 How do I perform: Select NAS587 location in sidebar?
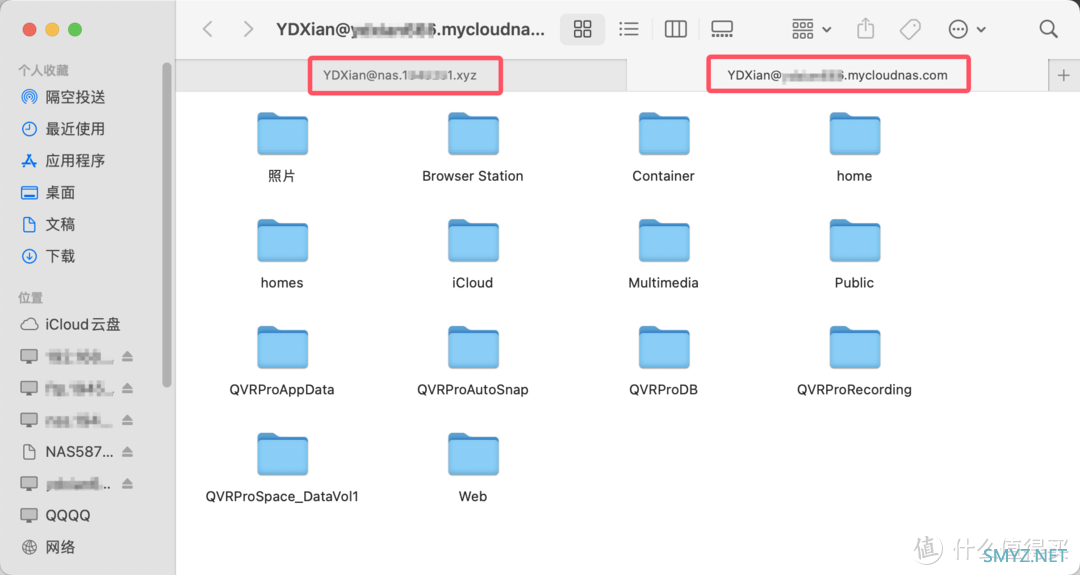[69, 452]
